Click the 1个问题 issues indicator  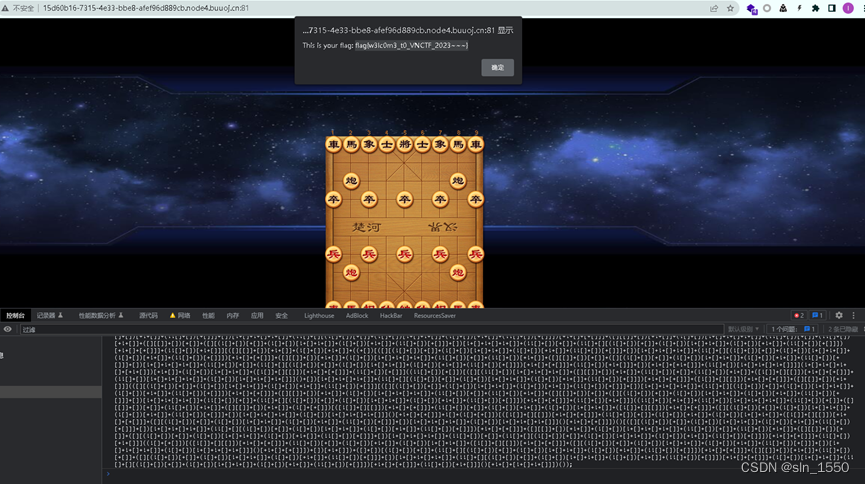[x=793, y=329]
